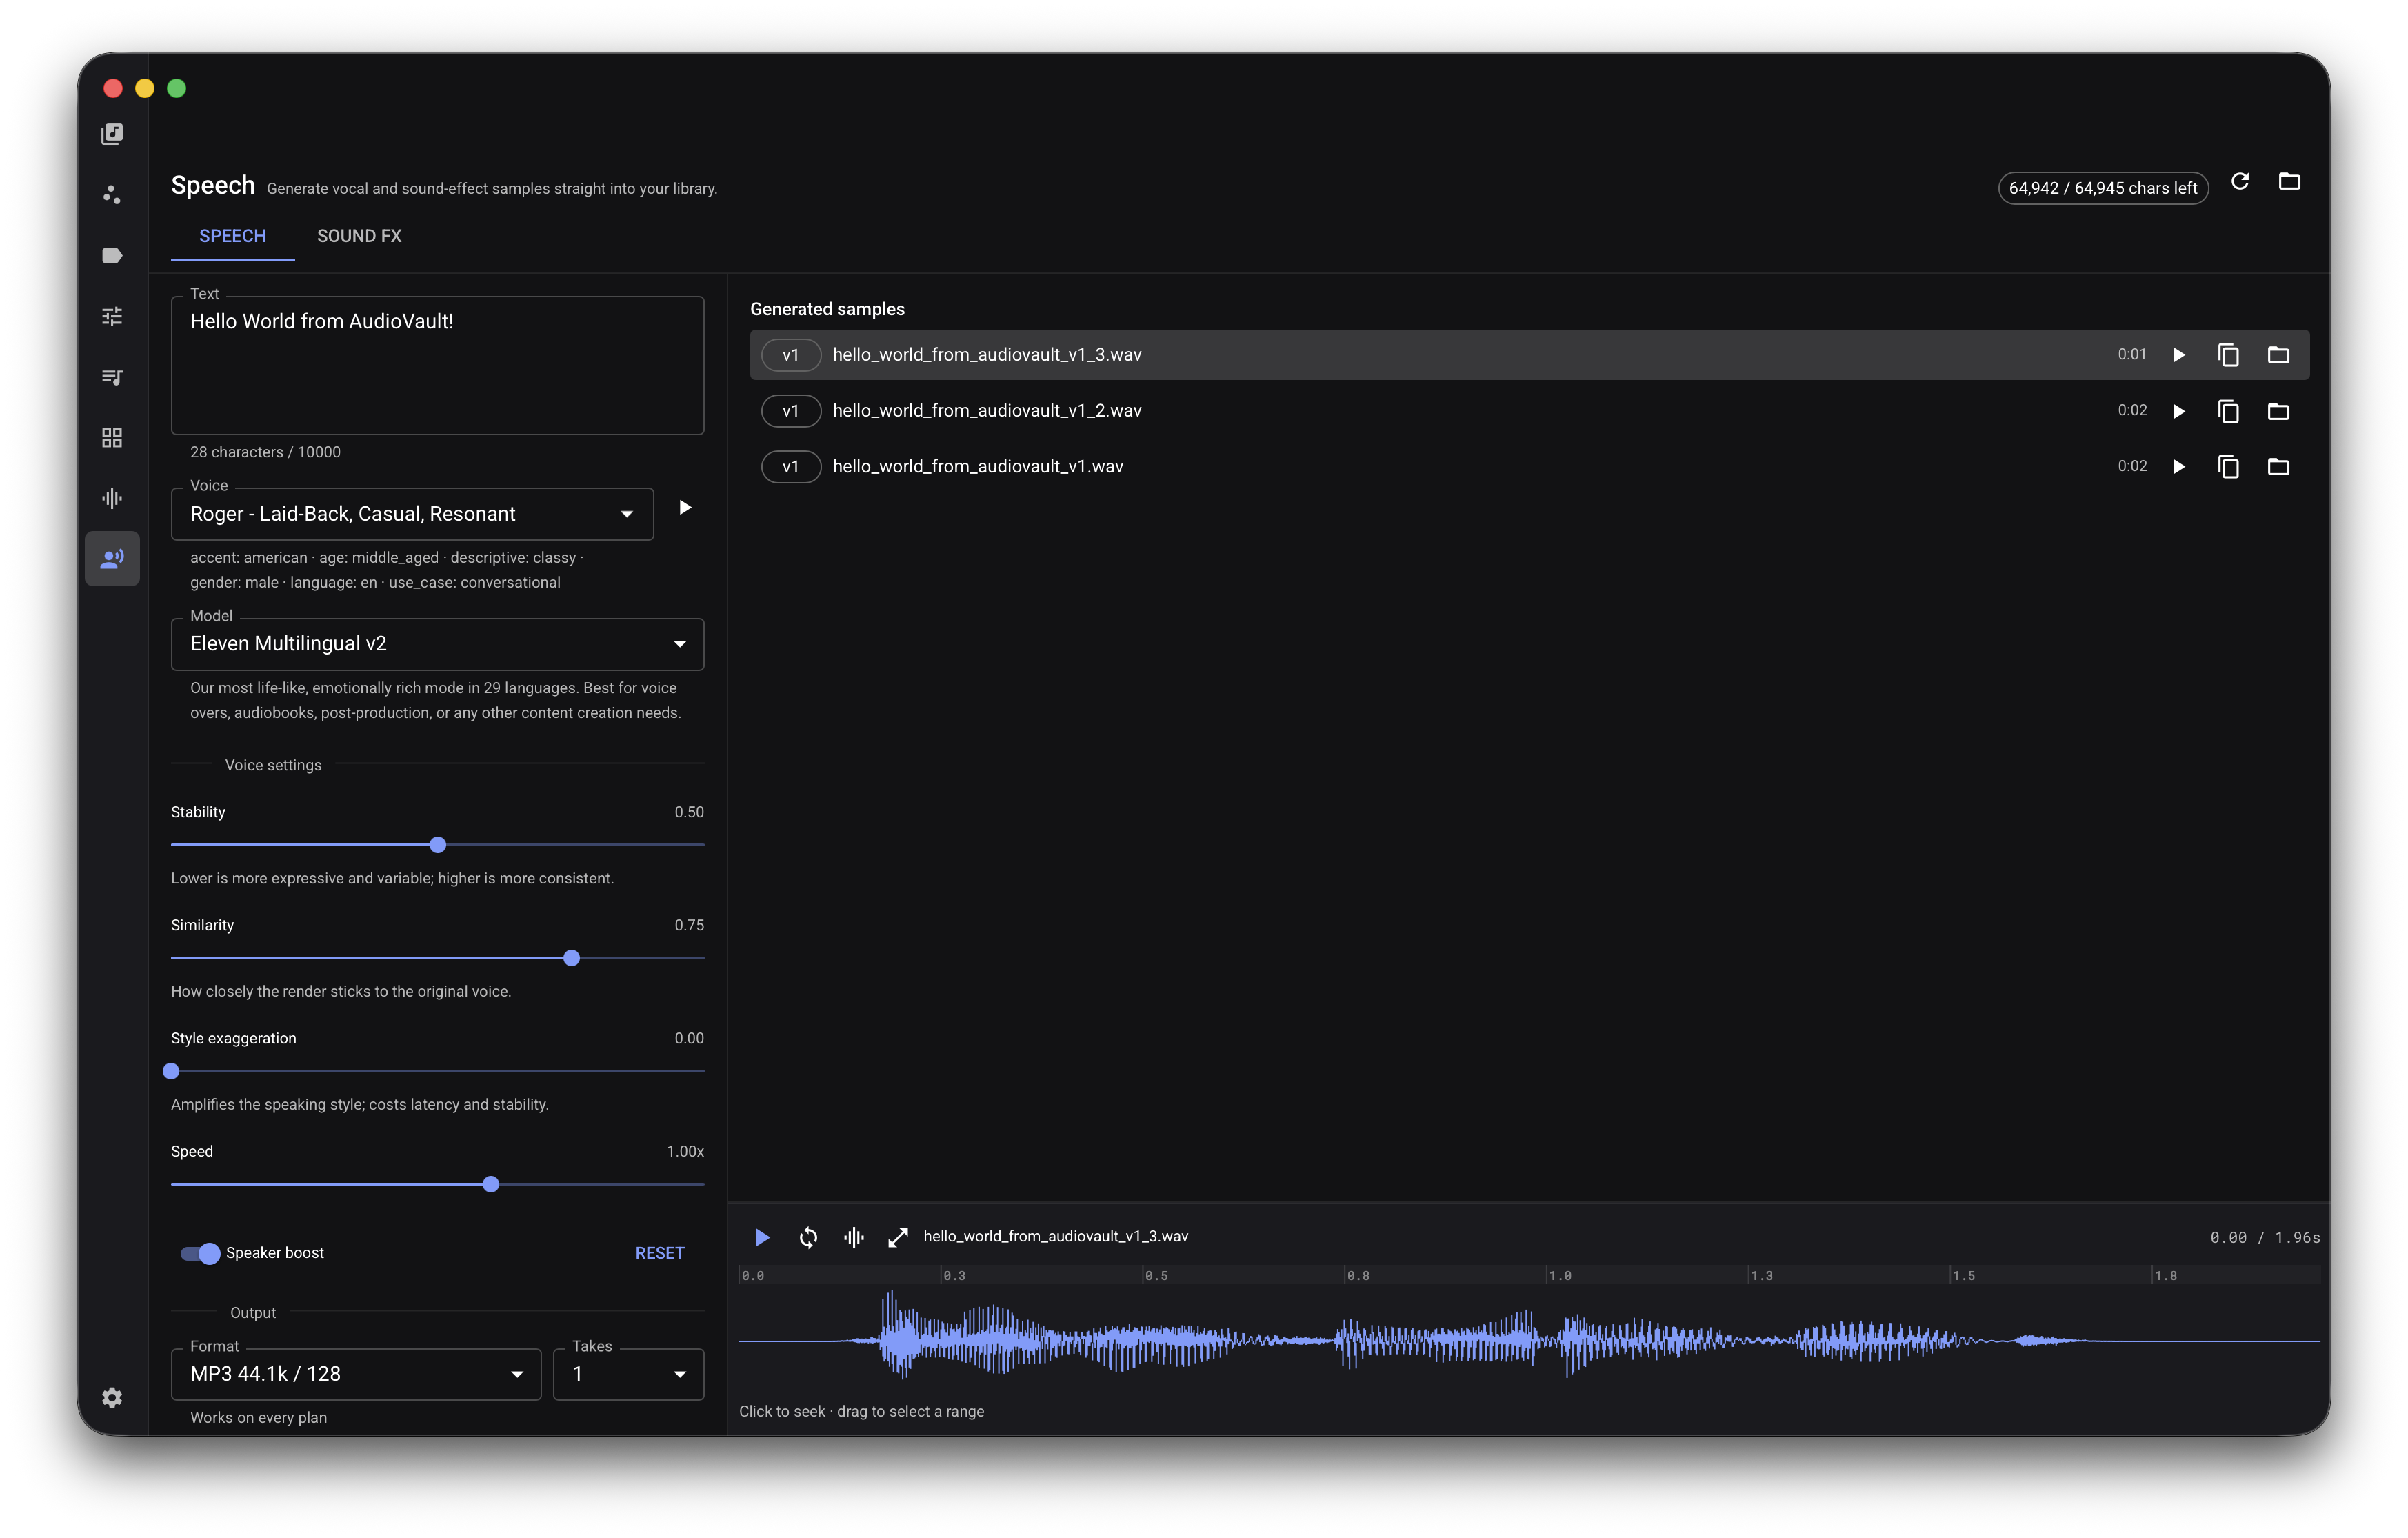Toggle loop in the waveform player
2408x1538 pixels.
[808, 1238]
